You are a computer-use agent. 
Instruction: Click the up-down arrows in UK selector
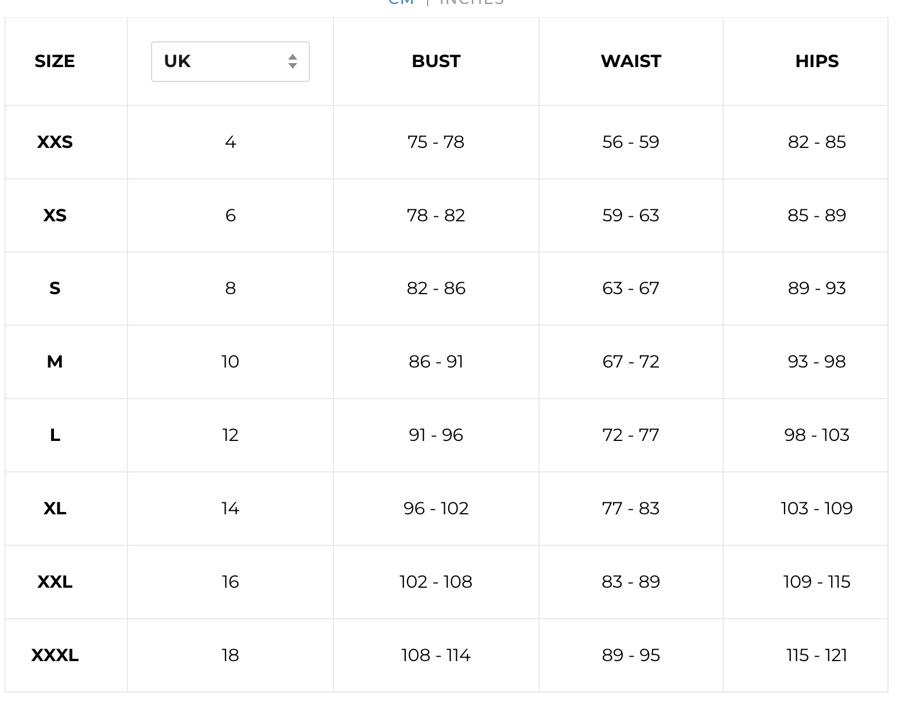[293, 61]
